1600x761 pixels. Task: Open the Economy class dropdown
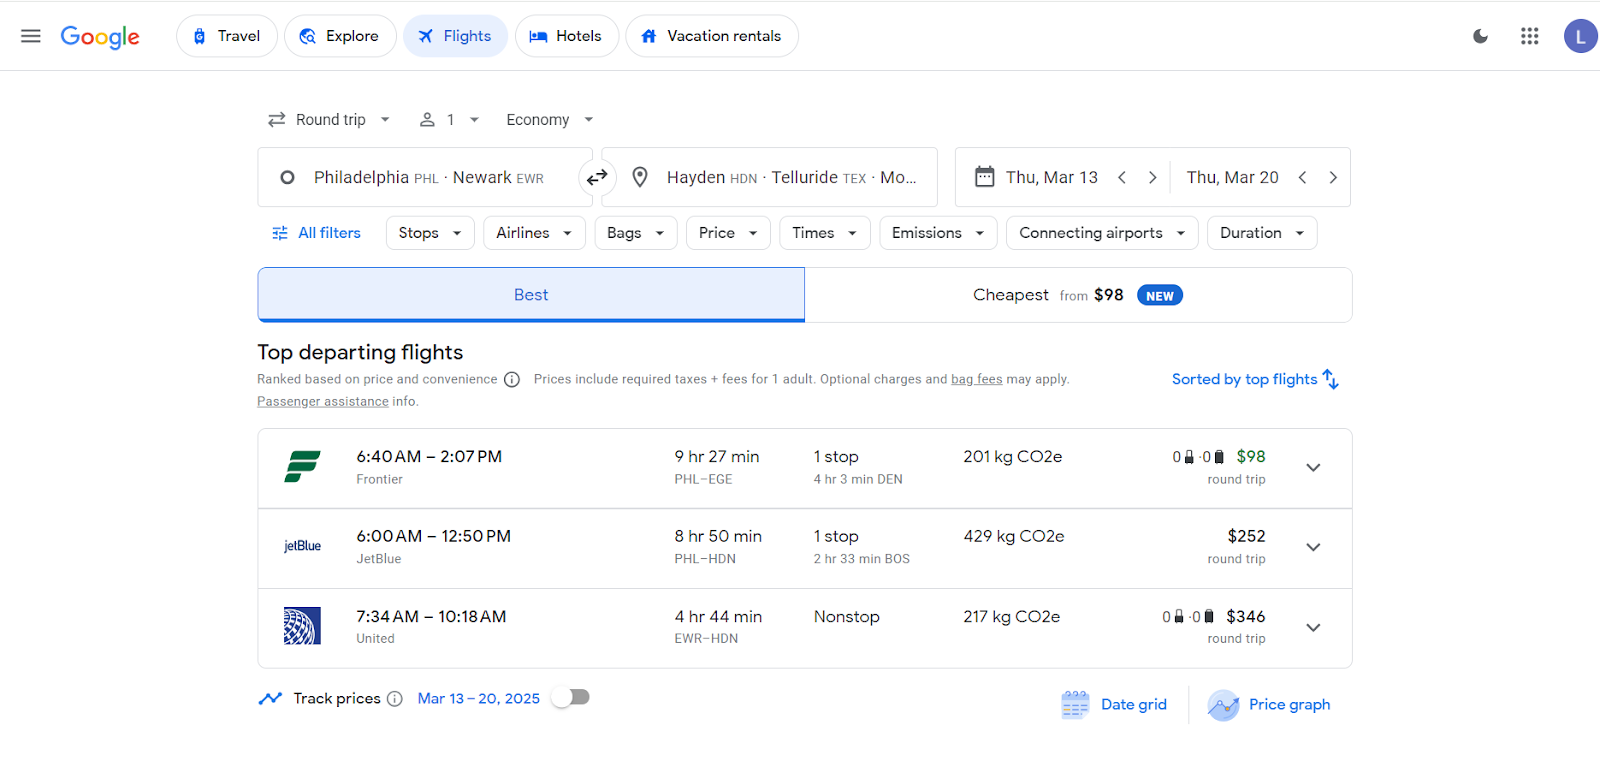point(550,120)
